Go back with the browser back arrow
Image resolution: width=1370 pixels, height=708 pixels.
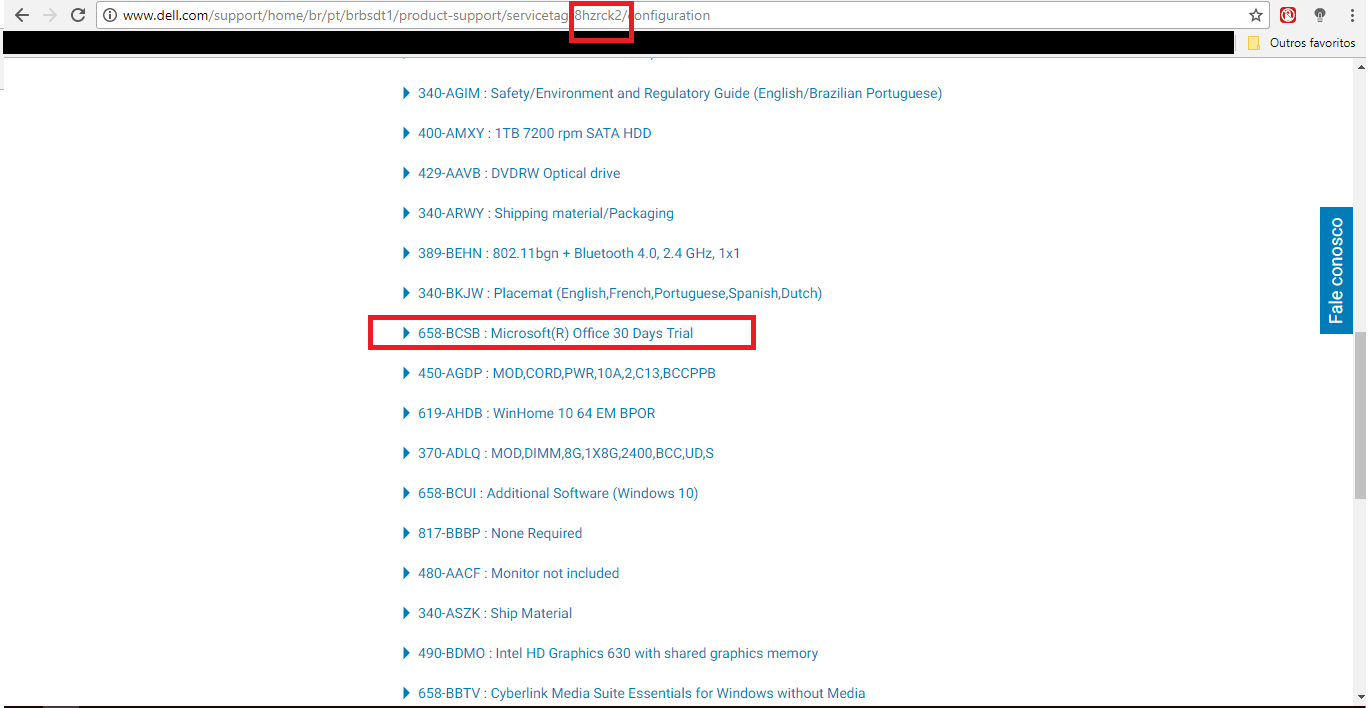22,16
